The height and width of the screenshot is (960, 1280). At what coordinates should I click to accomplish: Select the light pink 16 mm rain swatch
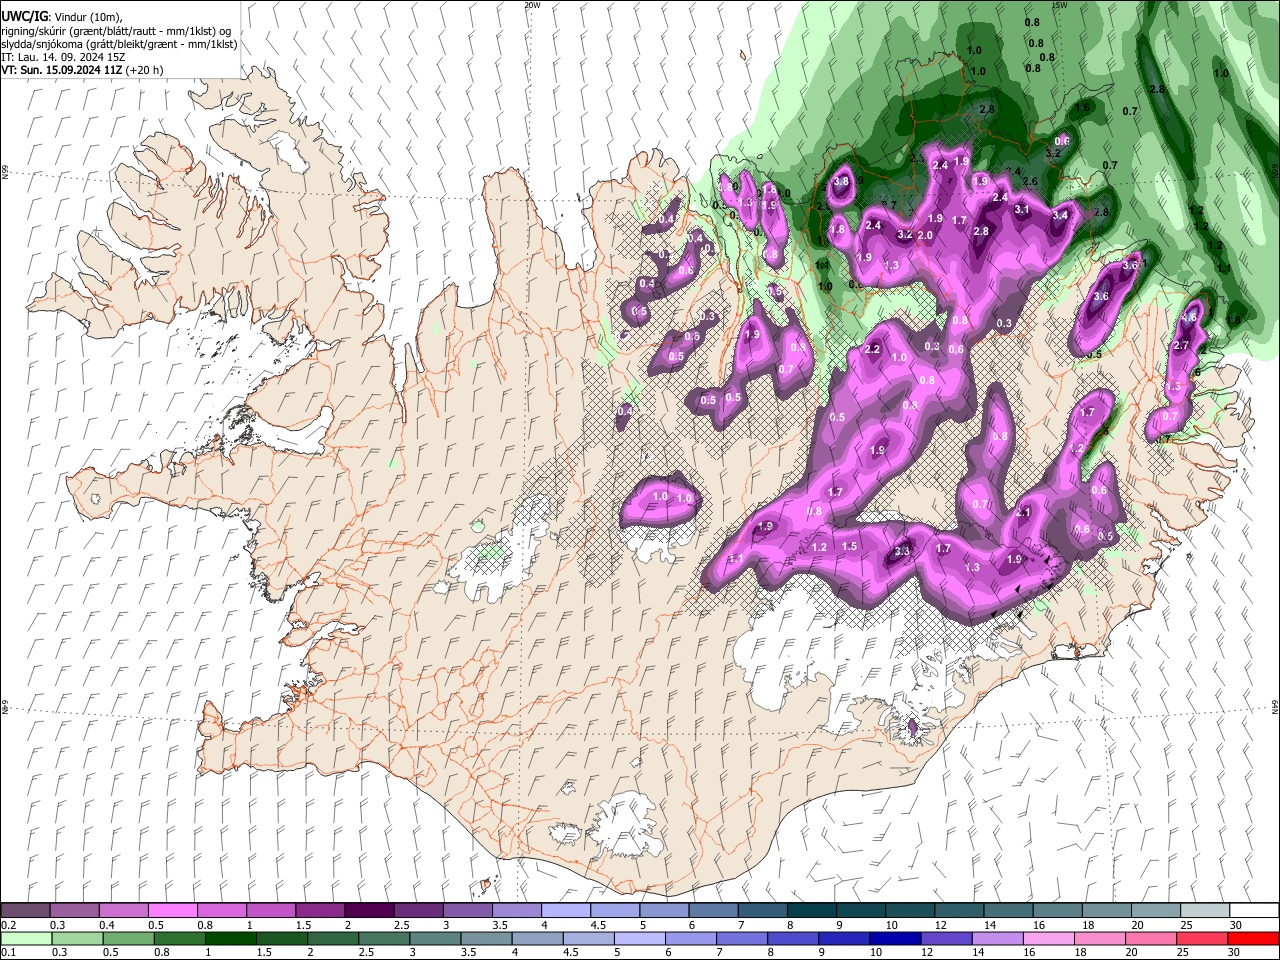pos(1049,938)
